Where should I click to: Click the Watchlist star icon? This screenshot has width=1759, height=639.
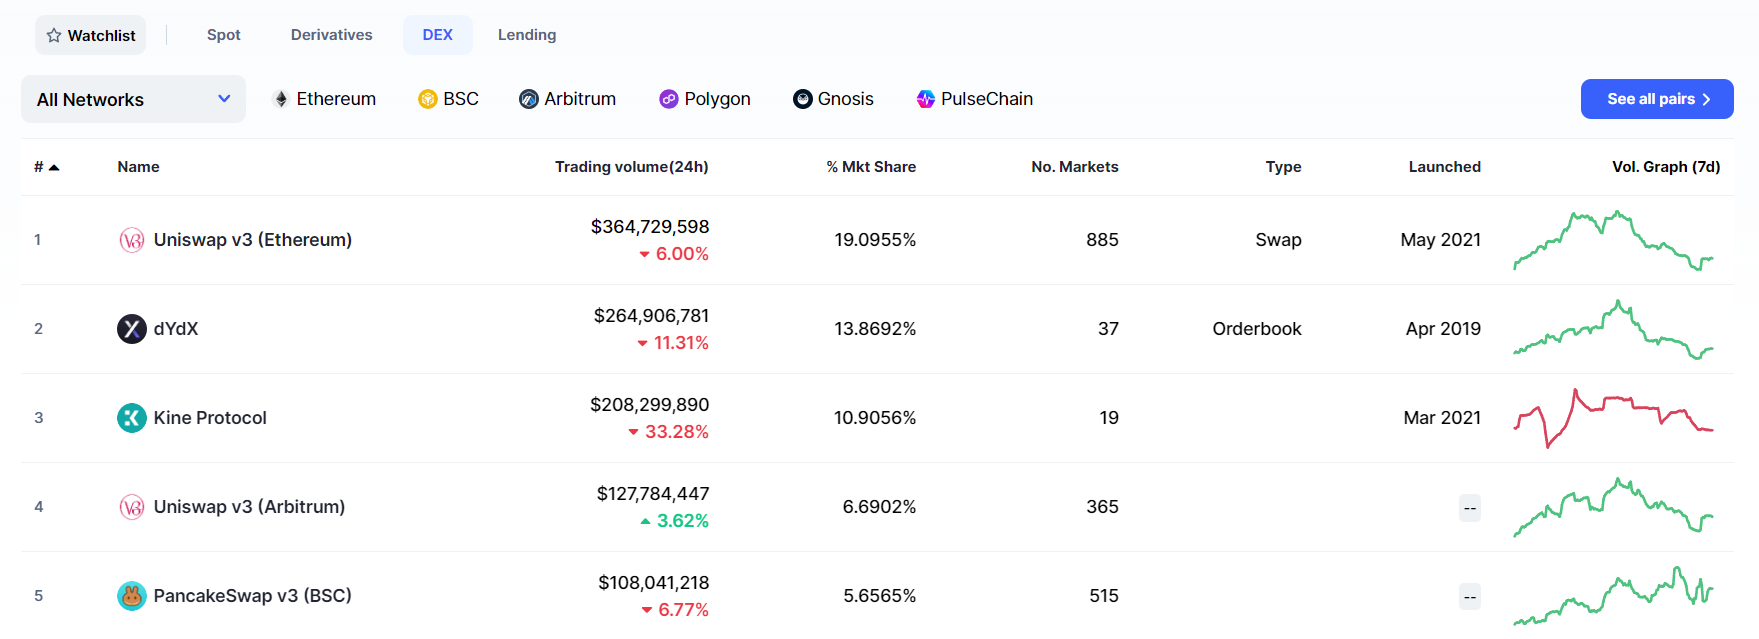(54, 36)
